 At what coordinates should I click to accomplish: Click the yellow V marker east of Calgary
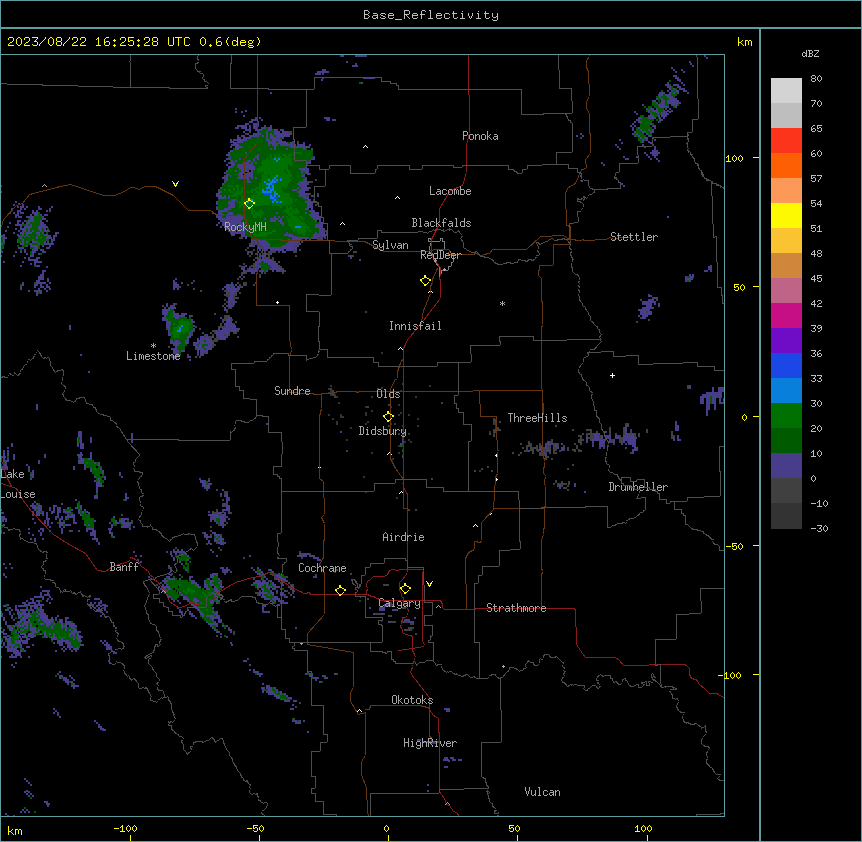click(429, 584)
